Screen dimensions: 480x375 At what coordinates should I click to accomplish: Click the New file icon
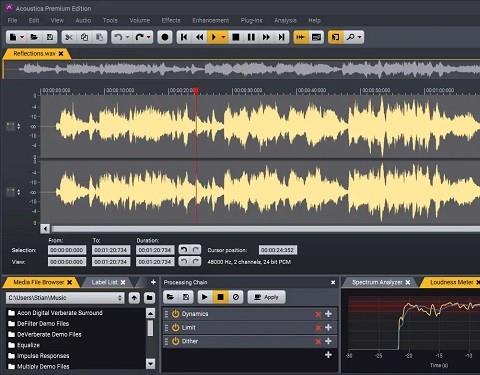(x=13, y=37)
